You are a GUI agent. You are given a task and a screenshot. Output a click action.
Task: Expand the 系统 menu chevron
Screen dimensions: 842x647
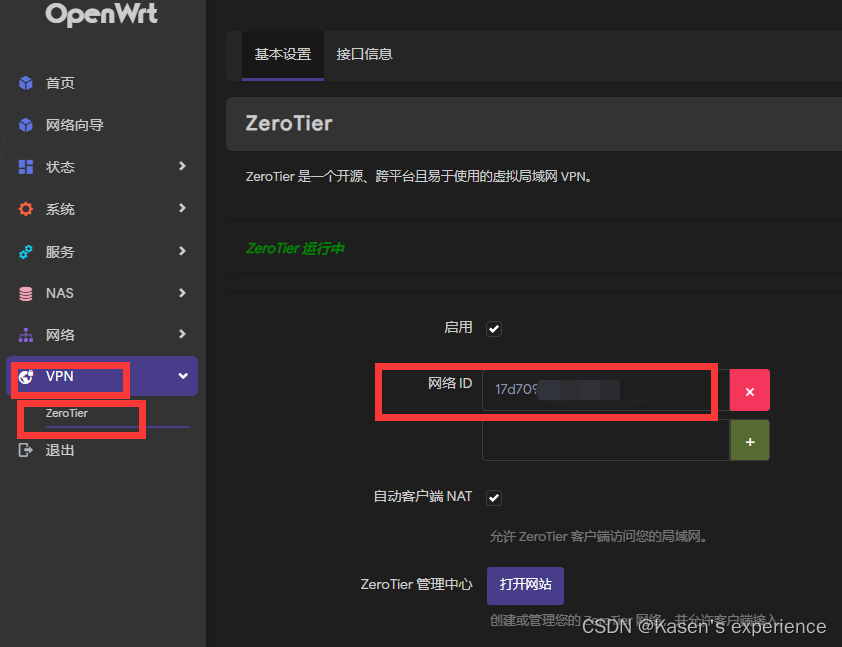click(183, 208)
